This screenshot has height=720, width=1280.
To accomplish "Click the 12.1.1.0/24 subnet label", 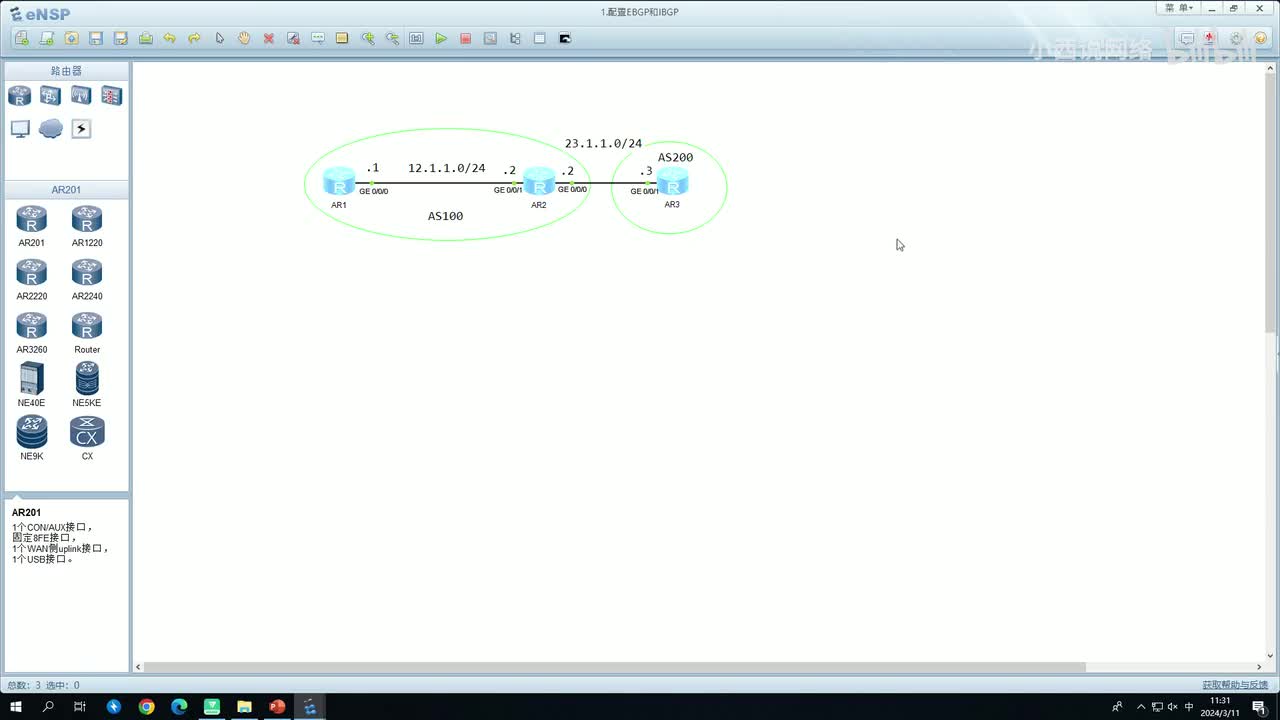I will click(x=447, y=168).
